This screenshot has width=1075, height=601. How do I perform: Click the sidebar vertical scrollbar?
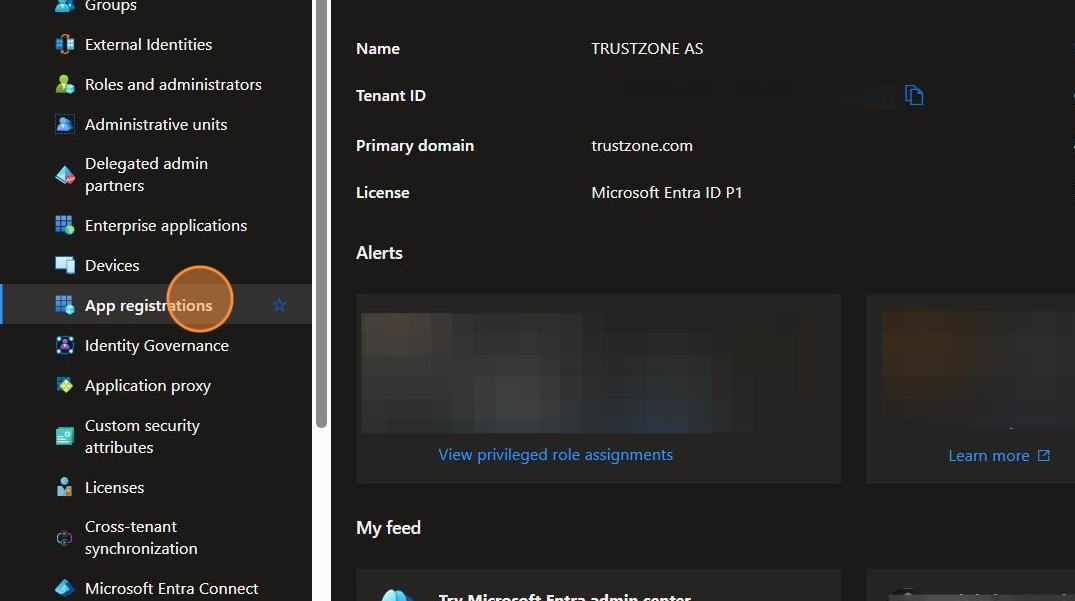pyautogui.click(x=321, y=212)
